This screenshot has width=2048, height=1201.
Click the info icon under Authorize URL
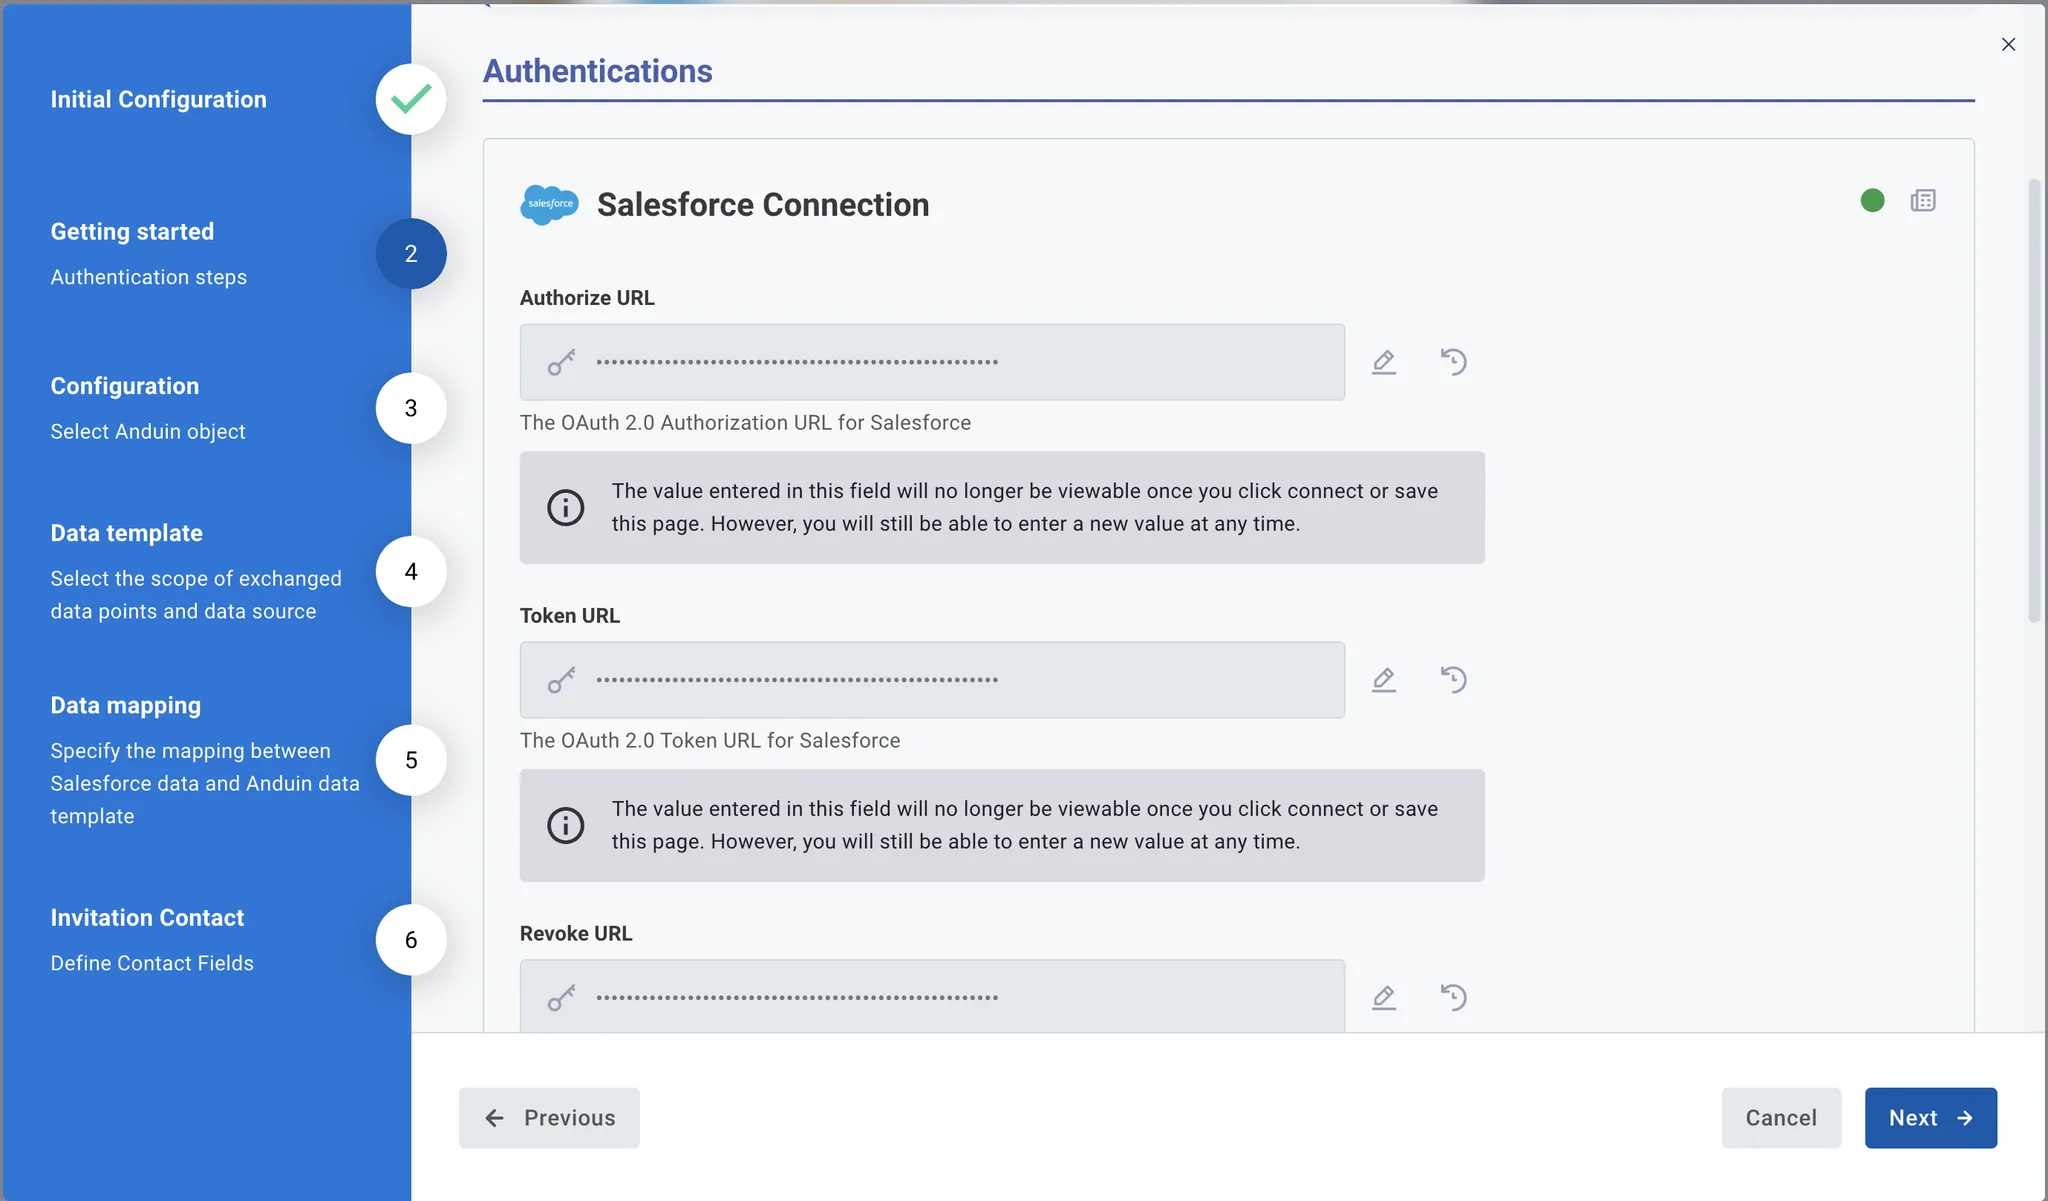pos(566,507)
